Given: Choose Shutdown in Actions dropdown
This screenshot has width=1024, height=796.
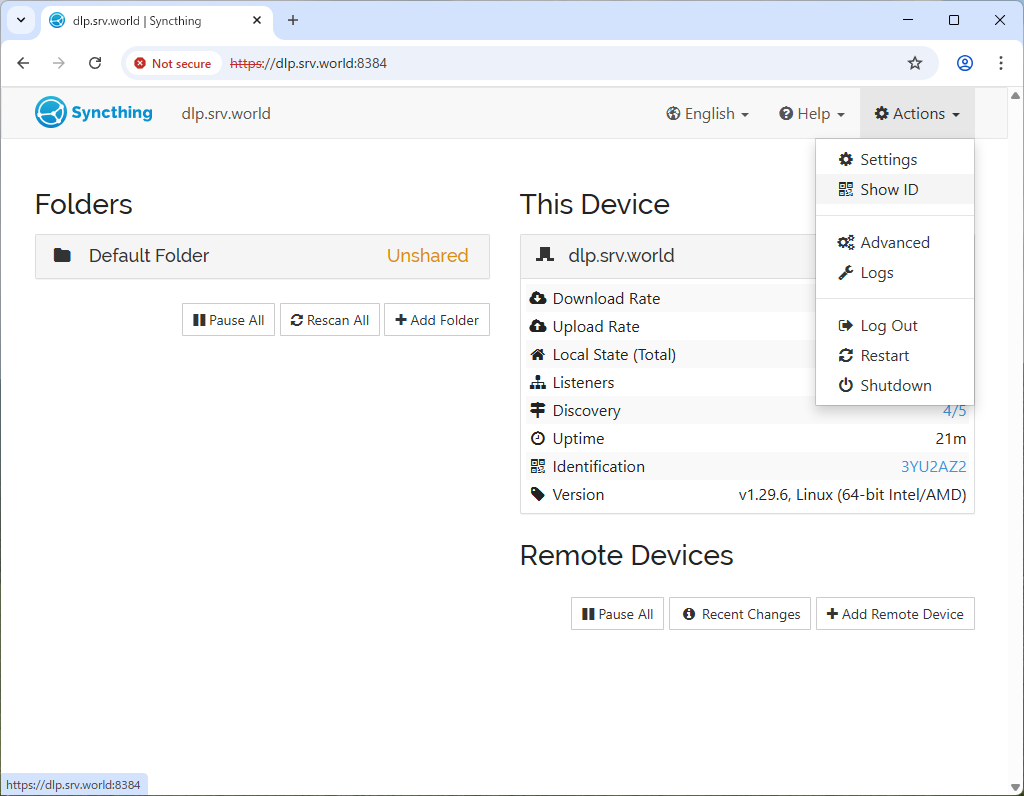Looking at the screenshot, I should (x=895, y=385).
